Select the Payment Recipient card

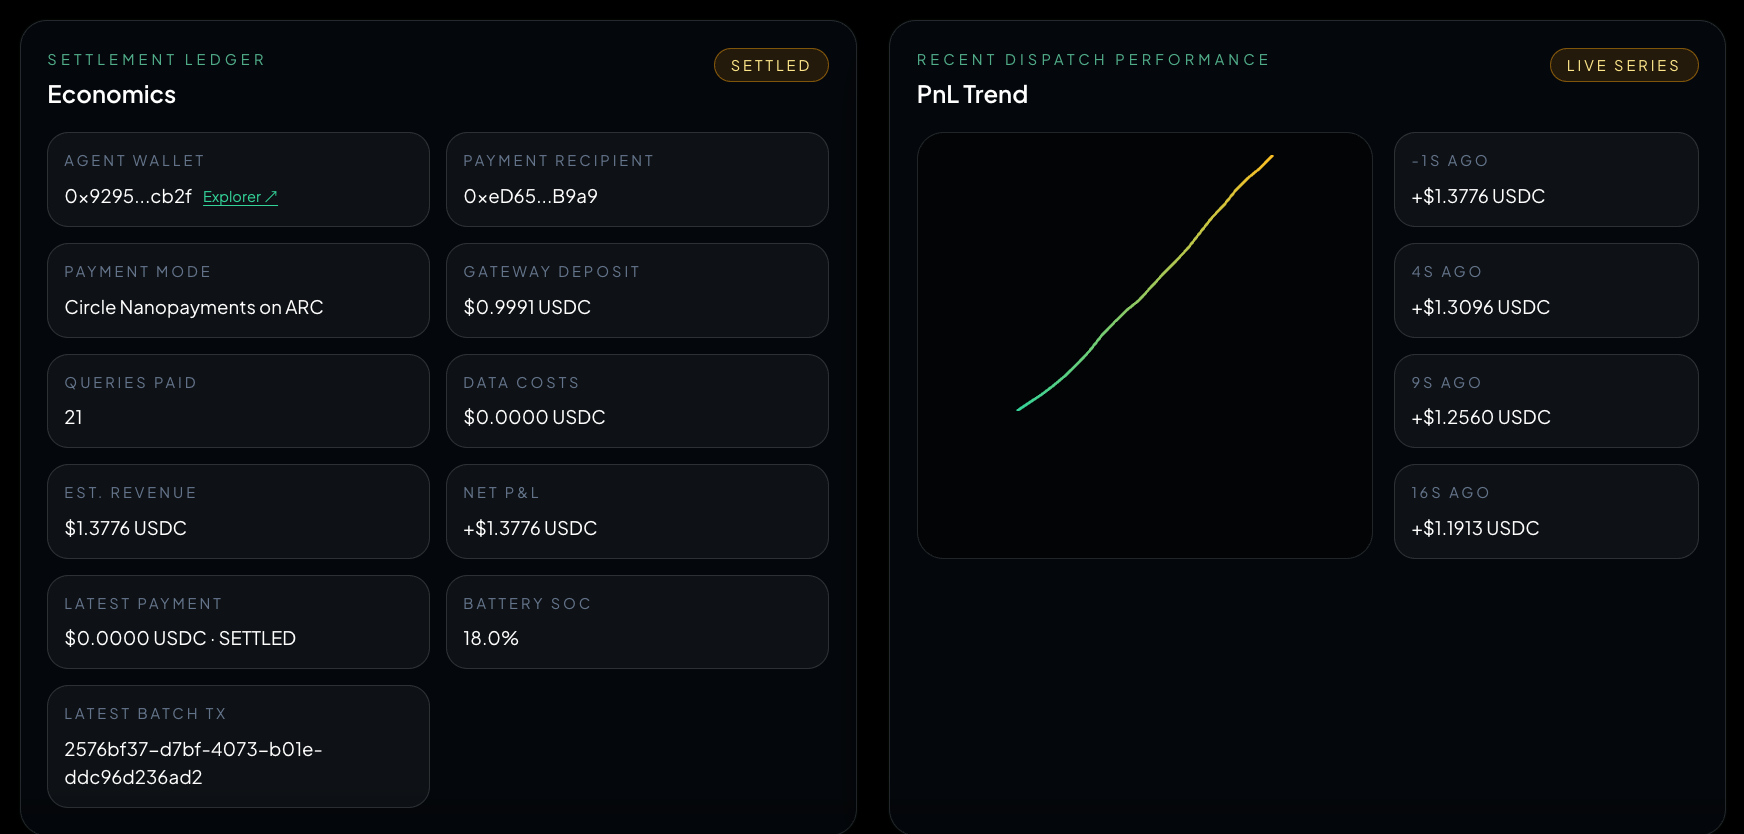[637, 179]
